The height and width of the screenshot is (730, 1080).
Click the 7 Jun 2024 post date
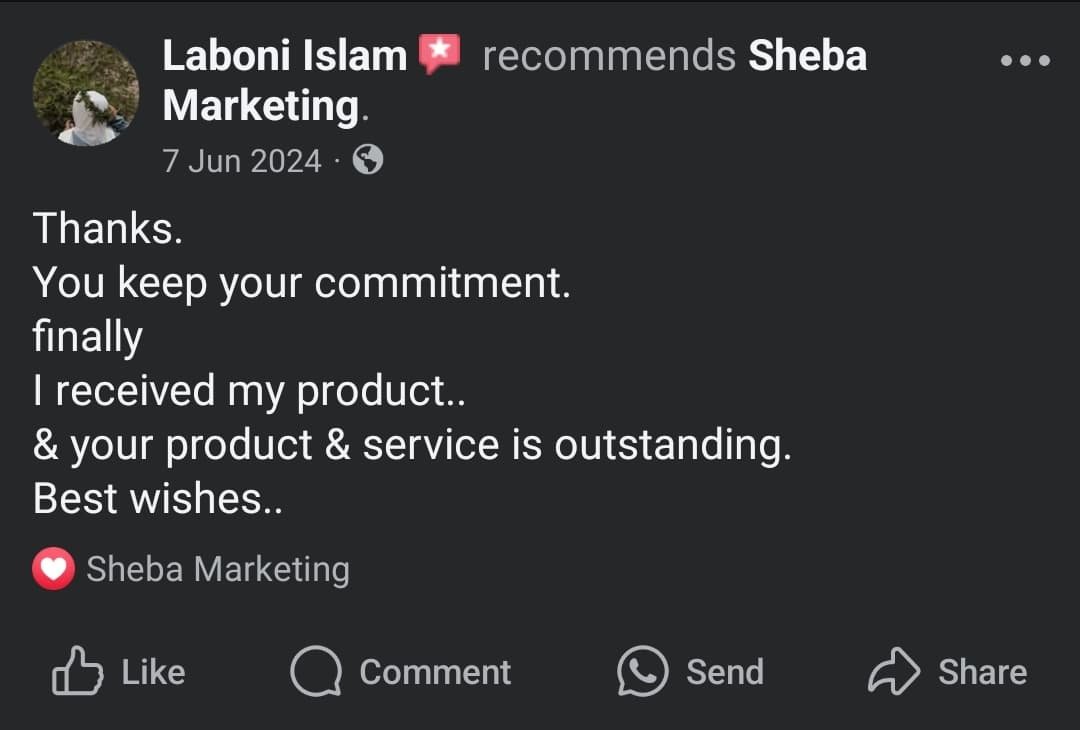point(242,161)
